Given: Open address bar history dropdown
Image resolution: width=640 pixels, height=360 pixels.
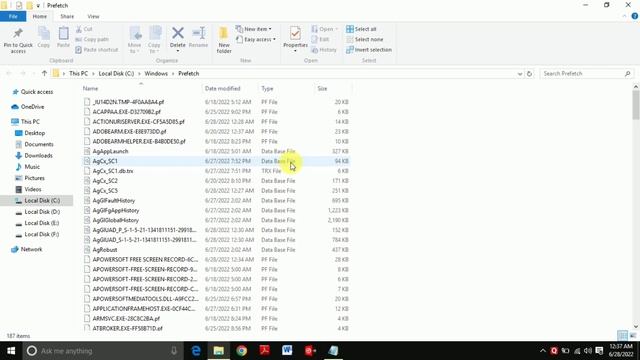Looking at the screenshot, I should point(520,74).
